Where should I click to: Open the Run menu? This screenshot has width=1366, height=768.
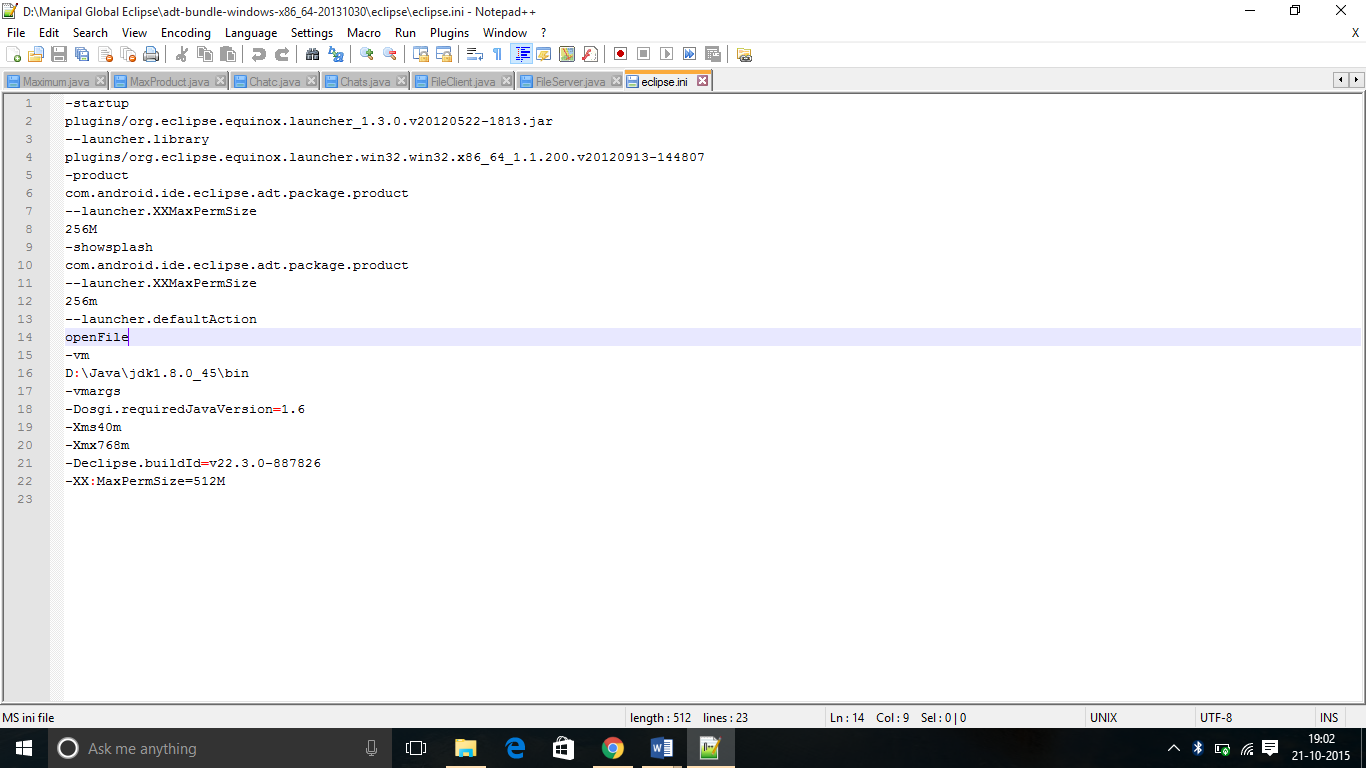pos(405,33)
